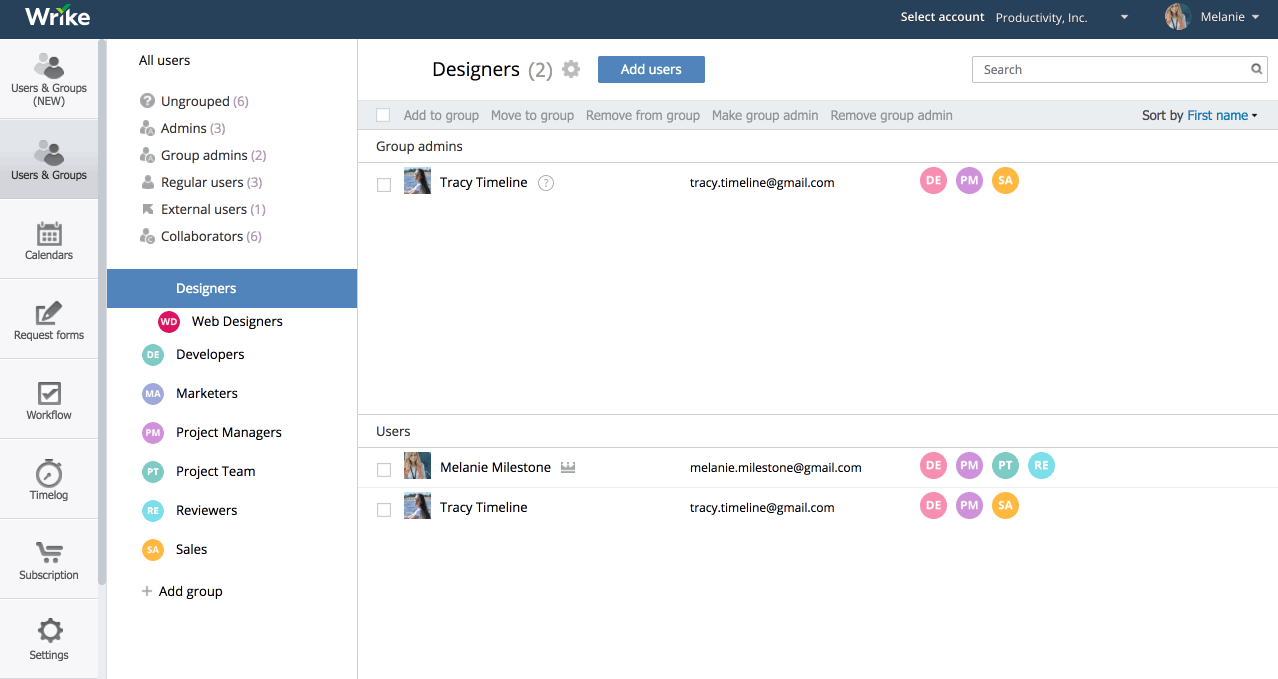Go to the Workflow section icon

tap(49, 398)
